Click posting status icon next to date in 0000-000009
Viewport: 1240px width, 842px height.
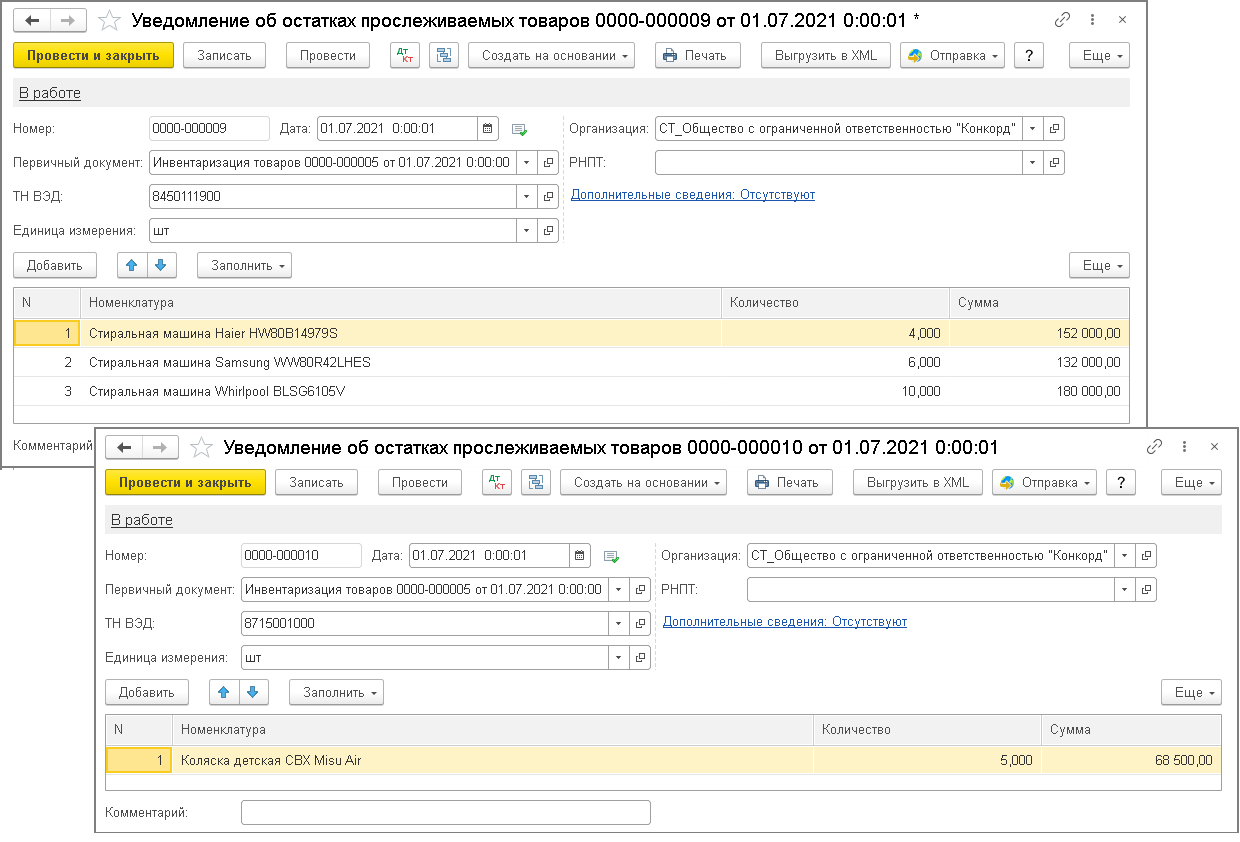coord(519,129)
